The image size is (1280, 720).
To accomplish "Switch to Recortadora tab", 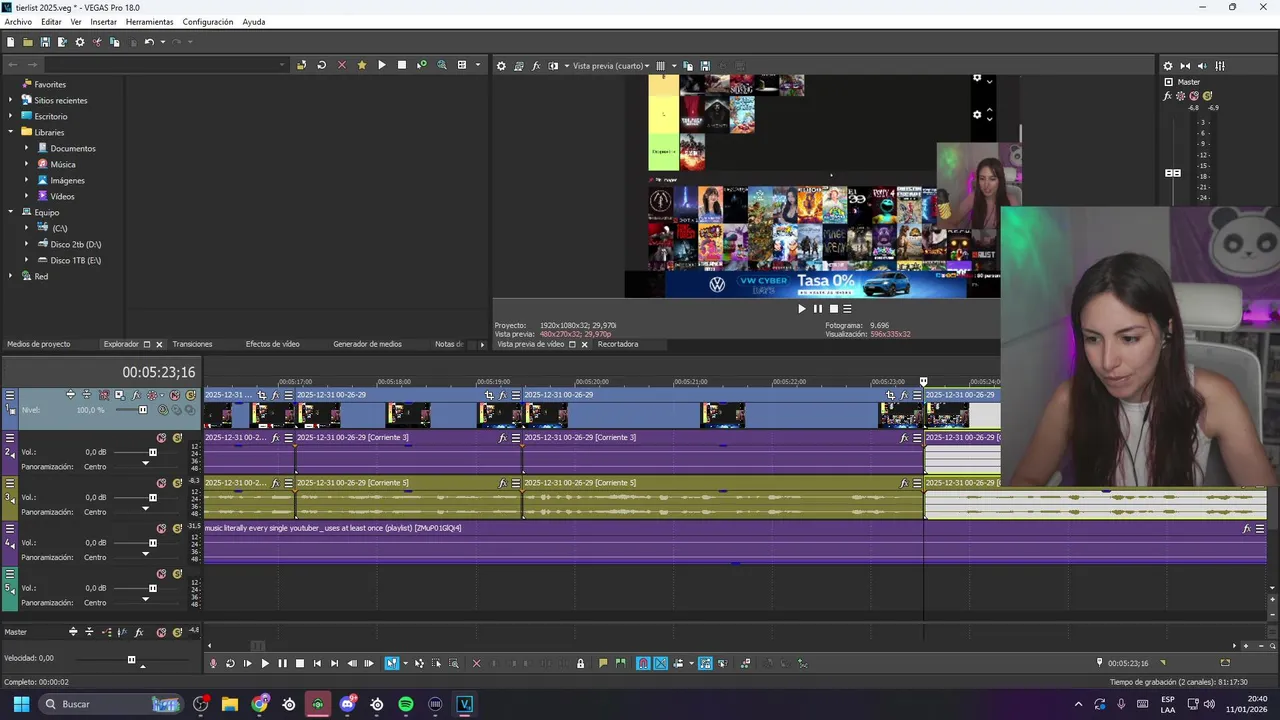I will coord(618,344).
